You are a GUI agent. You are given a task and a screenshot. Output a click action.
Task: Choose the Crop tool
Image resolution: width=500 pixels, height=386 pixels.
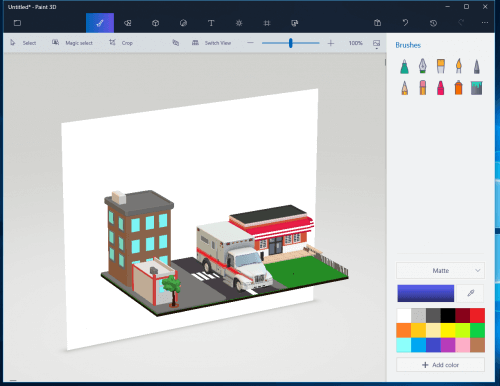tap(121, 43)
